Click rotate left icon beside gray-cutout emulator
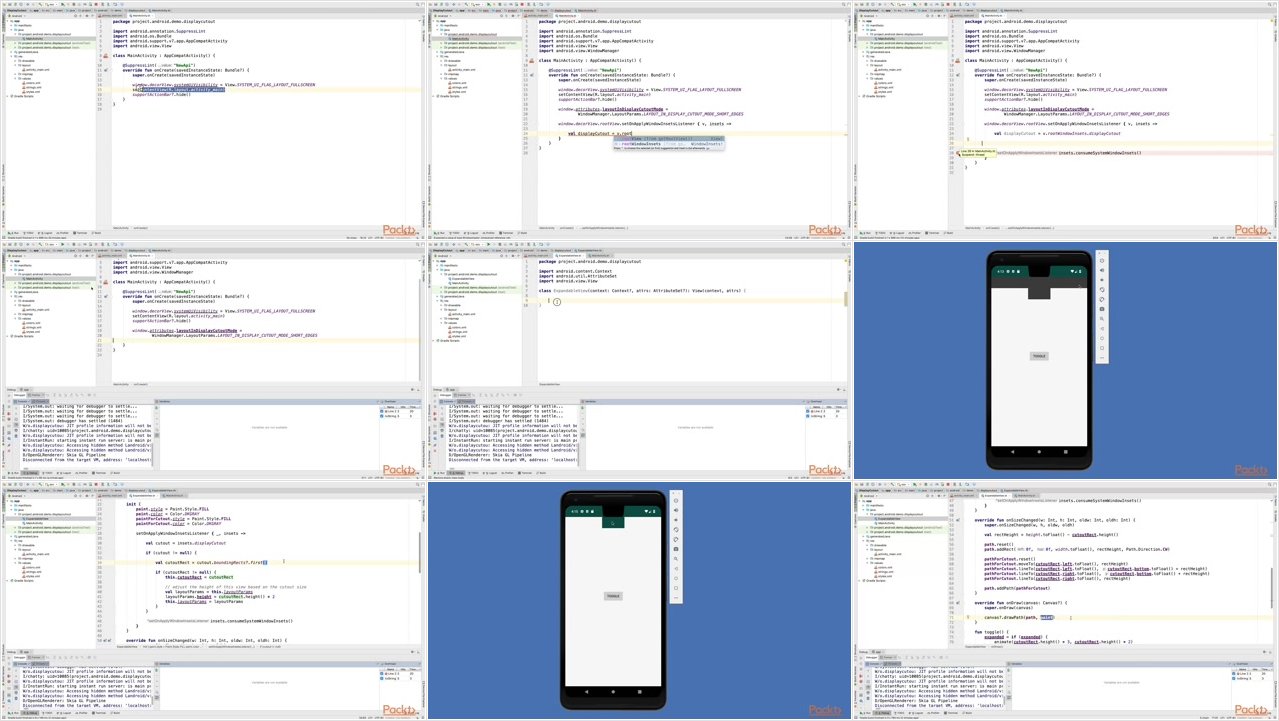Viewport: 1279px width, 721px height. click(1102, 290)
